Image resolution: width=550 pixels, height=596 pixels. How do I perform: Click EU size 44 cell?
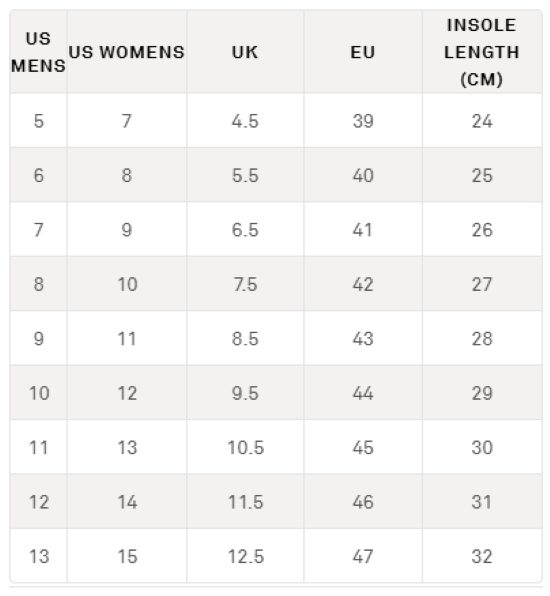point(363,393)
